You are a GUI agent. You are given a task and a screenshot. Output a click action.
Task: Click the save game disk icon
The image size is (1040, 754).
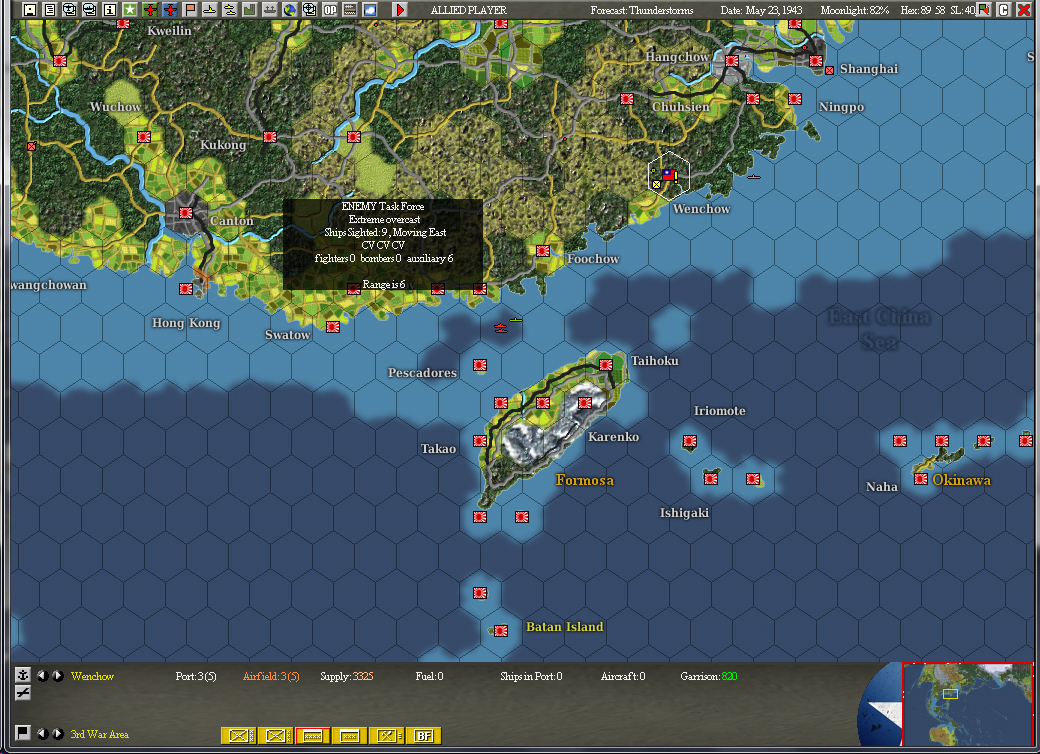click(29, 9)
